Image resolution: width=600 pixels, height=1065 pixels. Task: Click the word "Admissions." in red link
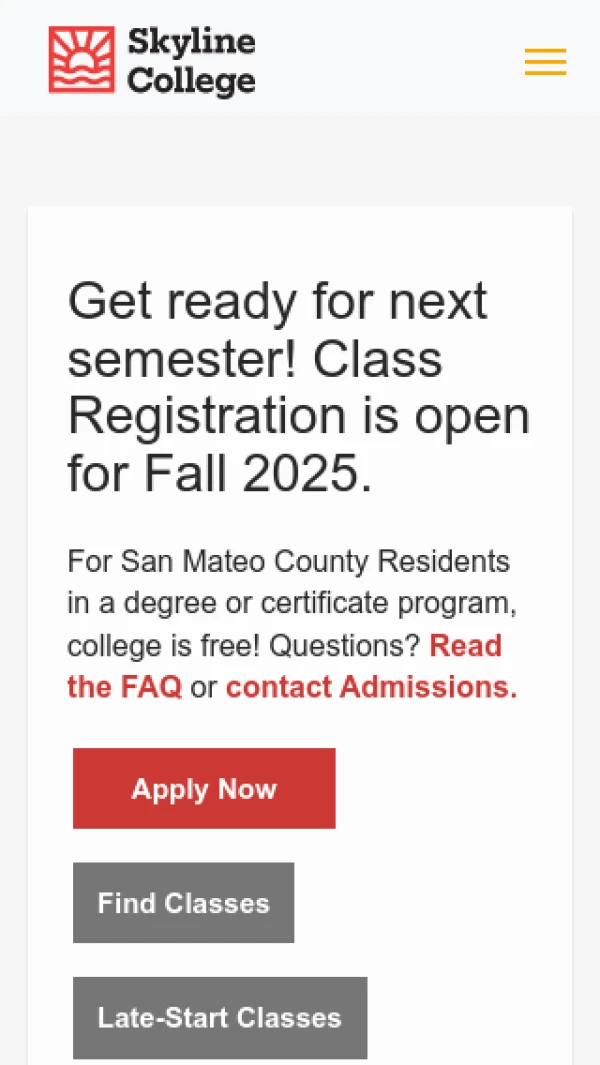click(429, 687)
